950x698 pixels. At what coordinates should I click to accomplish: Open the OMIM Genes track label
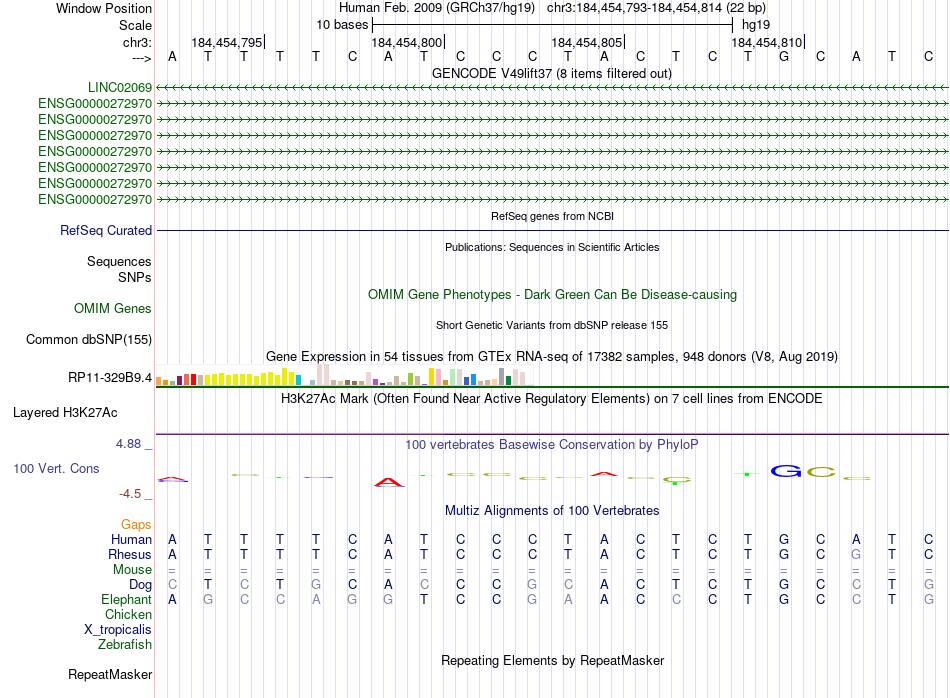pyautogui.click(x=113, y=308)
